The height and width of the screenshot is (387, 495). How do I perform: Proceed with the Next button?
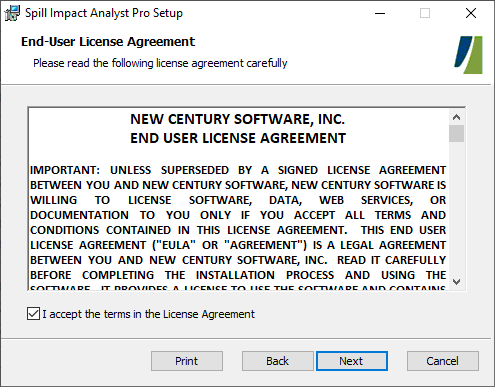352,361
